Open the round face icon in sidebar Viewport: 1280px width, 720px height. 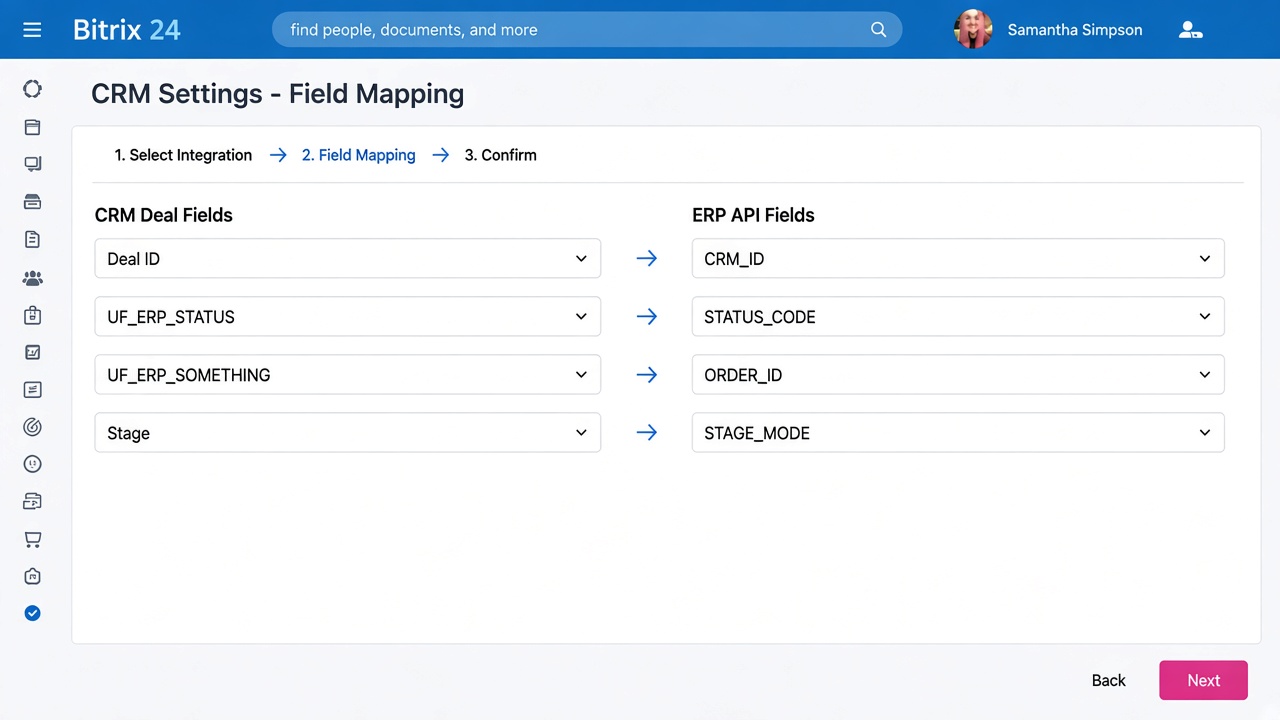point(32,464)
